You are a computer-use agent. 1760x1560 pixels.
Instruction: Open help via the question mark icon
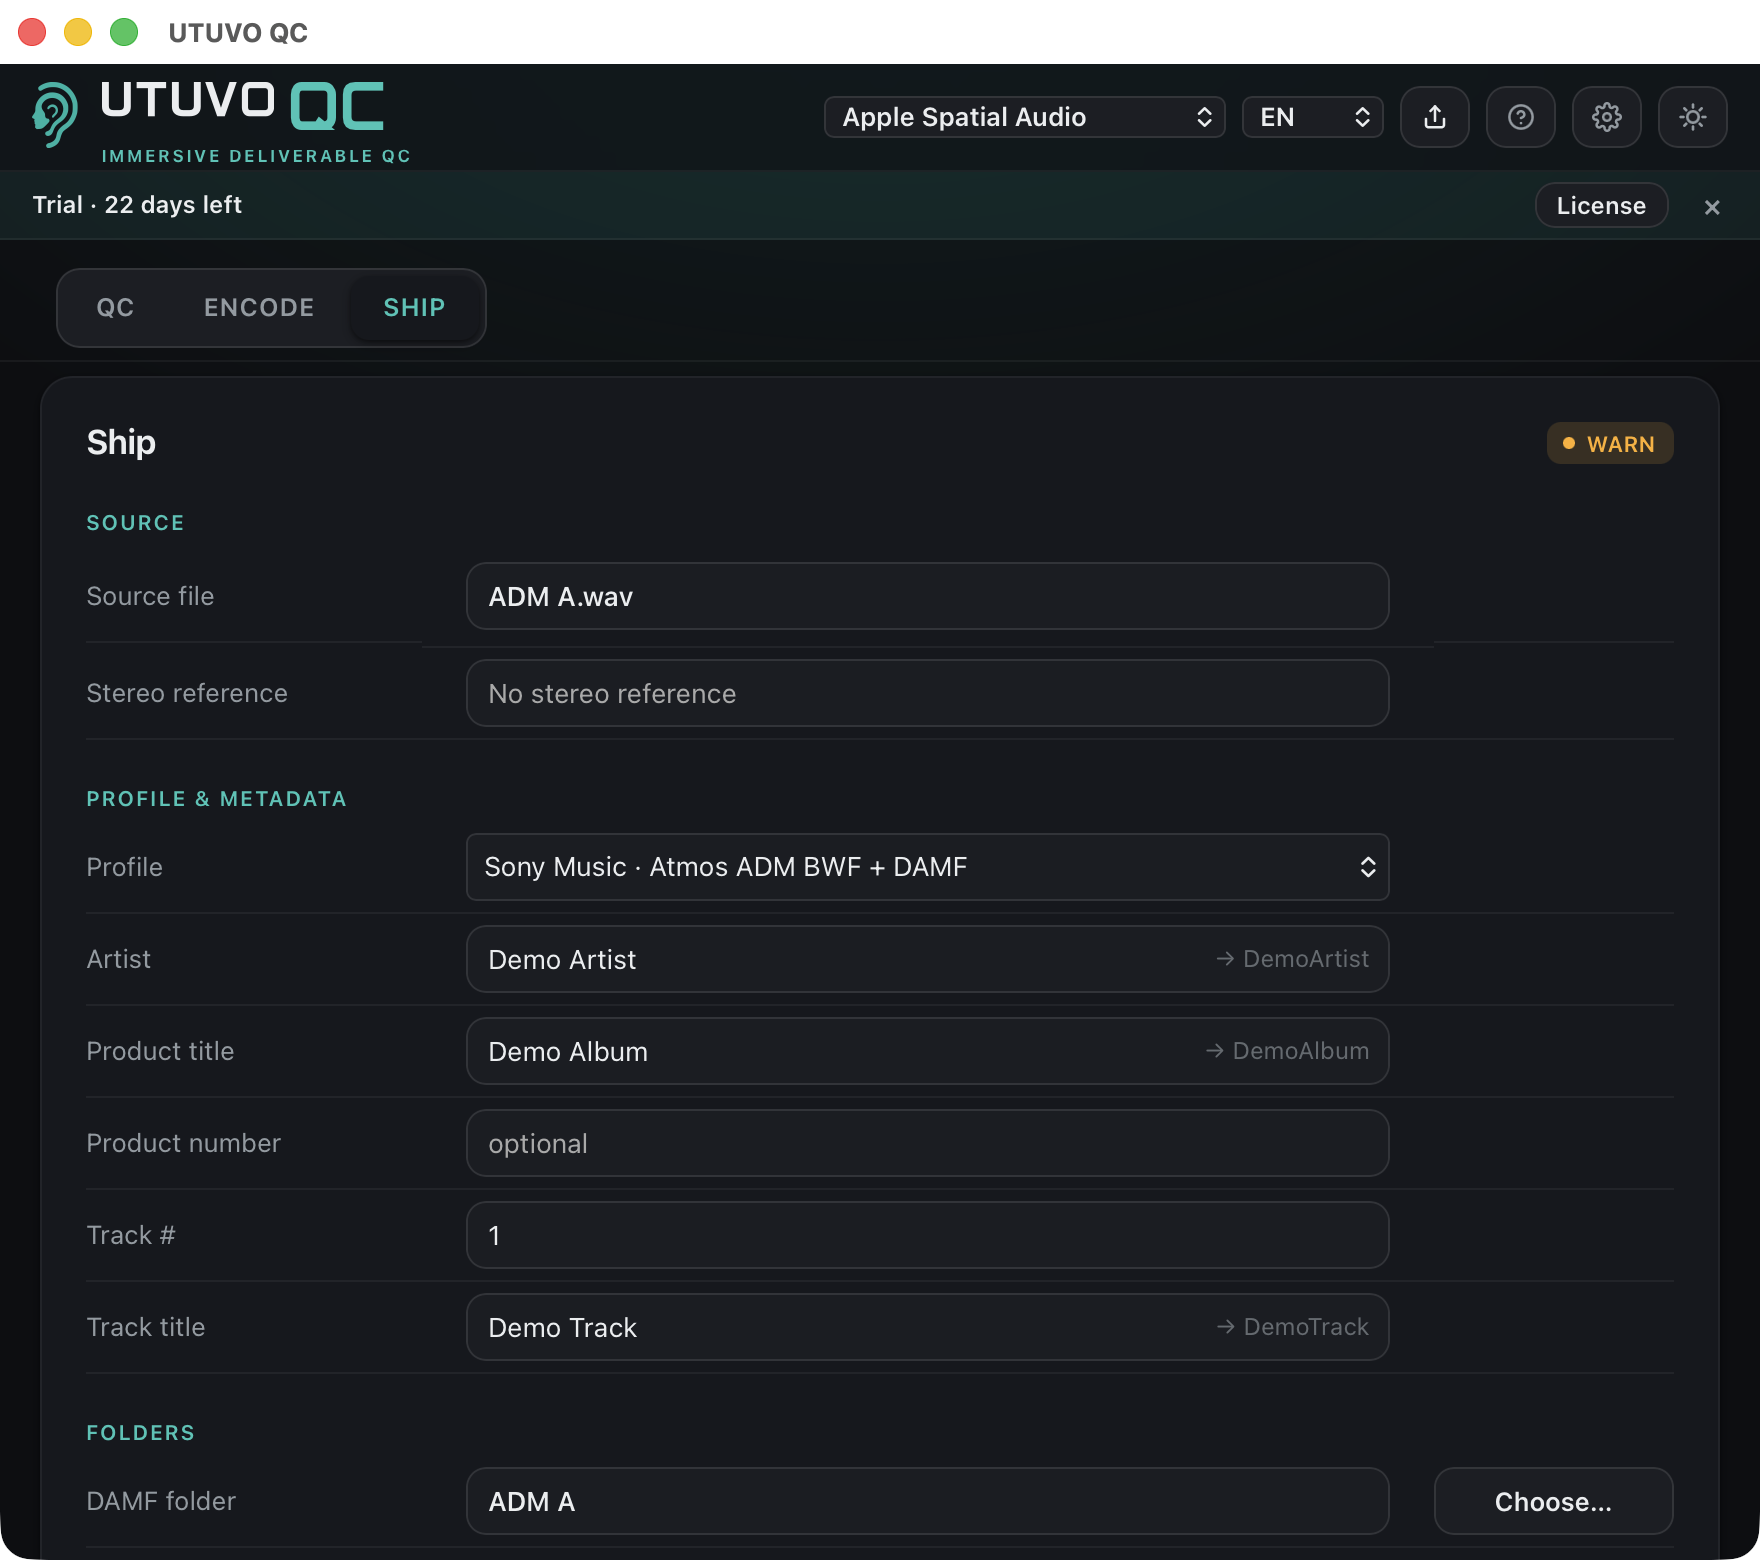(1521, 117)
